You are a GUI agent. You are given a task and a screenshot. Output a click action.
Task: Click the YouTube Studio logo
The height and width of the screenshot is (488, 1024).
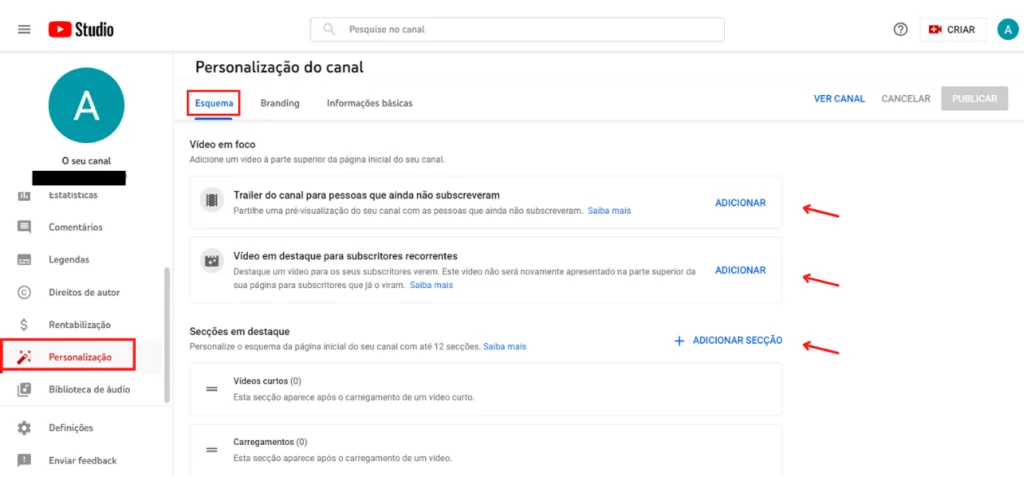[81, 29]
